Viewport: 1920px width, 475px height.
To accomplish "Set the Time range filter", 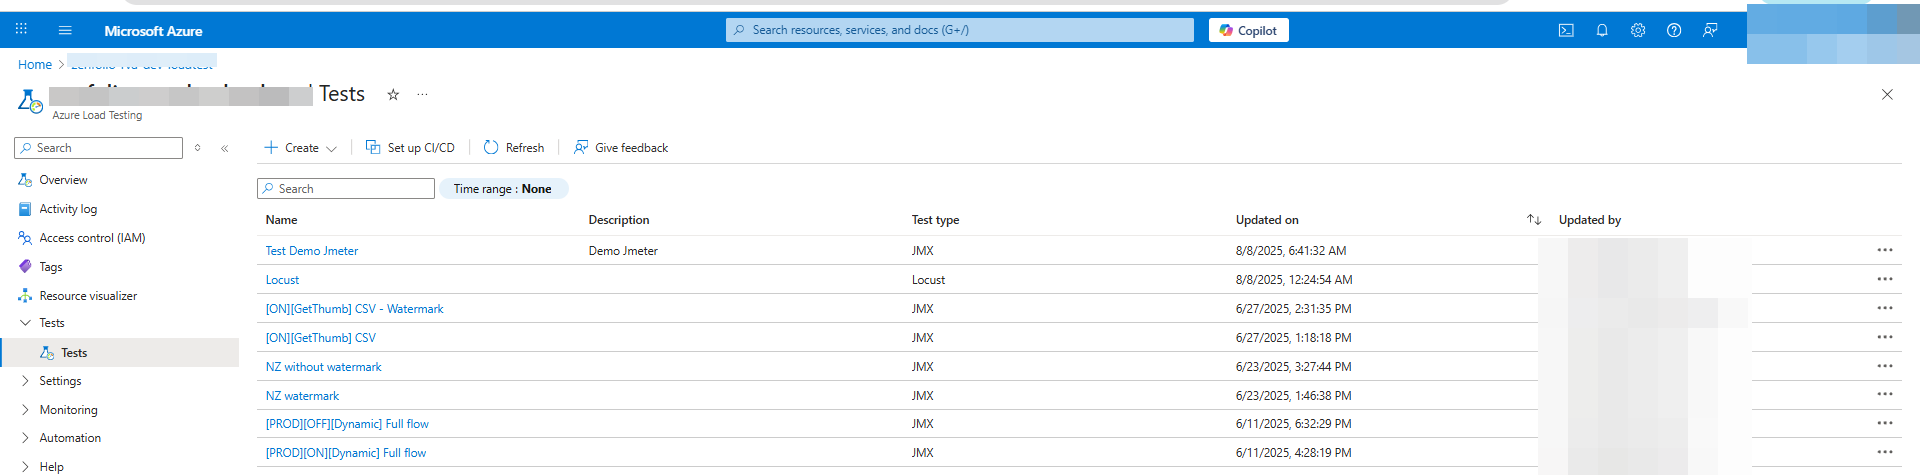I will 503,189.
